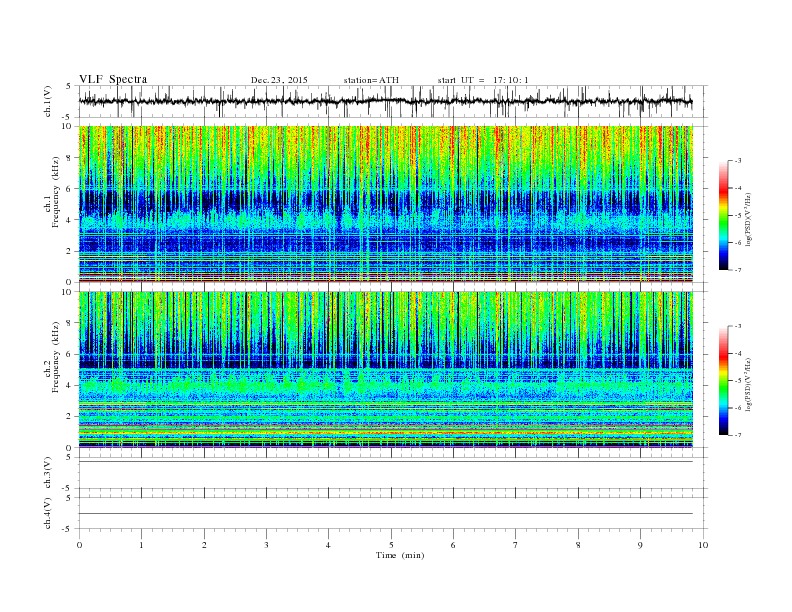Image resolution: width=792 pixels, height=612 pixels.
Task: Click the "-3" value on ch.1 color bar
Action: point(738,161)
